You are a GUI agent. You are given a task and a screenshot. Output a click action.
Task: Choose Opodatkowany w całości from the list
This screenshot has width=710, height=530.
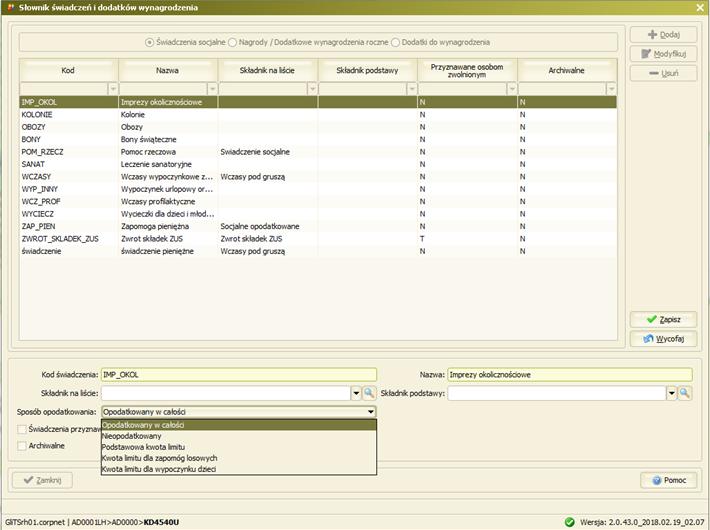click(239, 425)
